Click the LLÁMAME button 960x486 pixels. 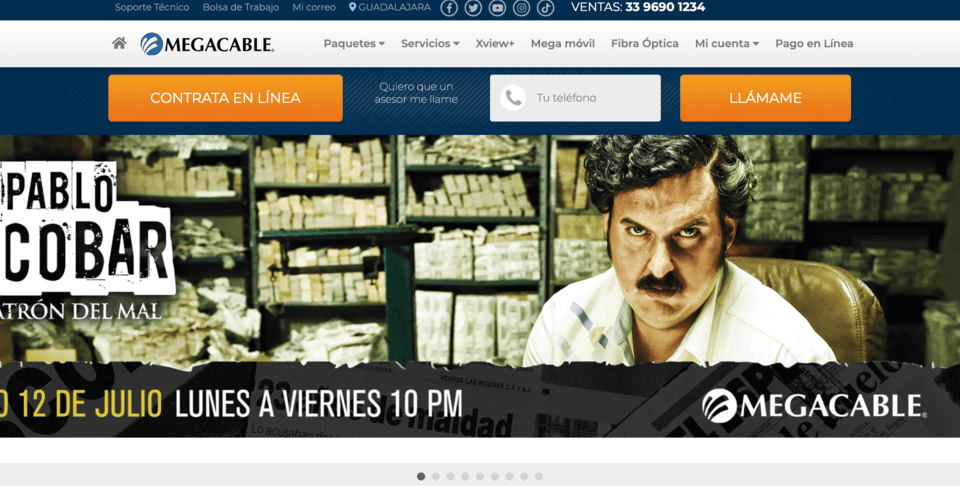[765, 98]
